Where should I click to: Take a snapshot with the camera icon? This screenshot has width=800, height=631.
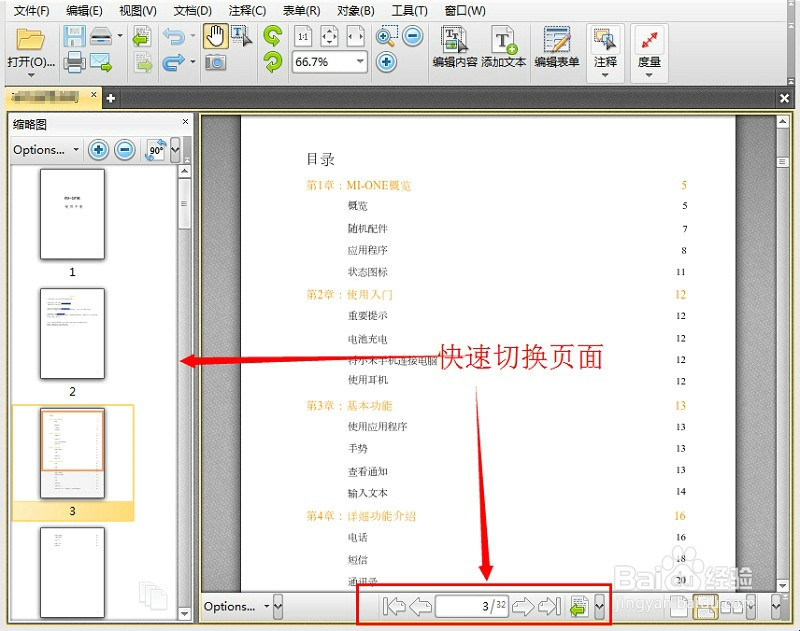(214, 60)
